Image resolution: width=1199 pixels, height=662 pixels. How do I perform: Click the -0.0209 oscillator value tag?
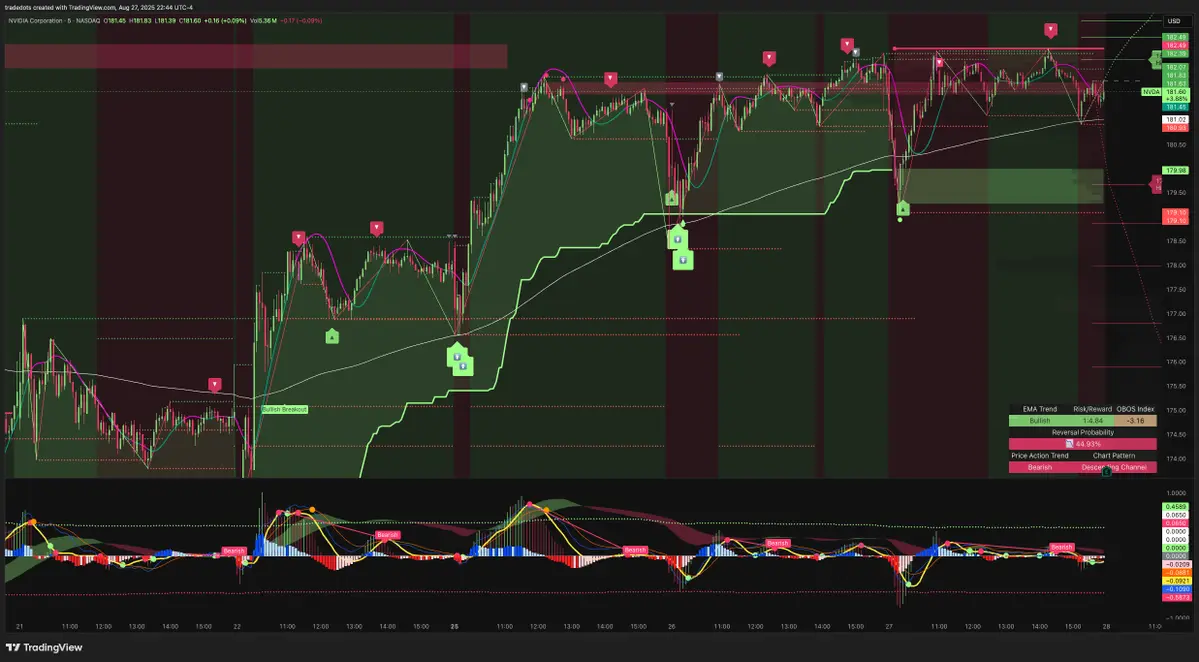(1176, 564)
